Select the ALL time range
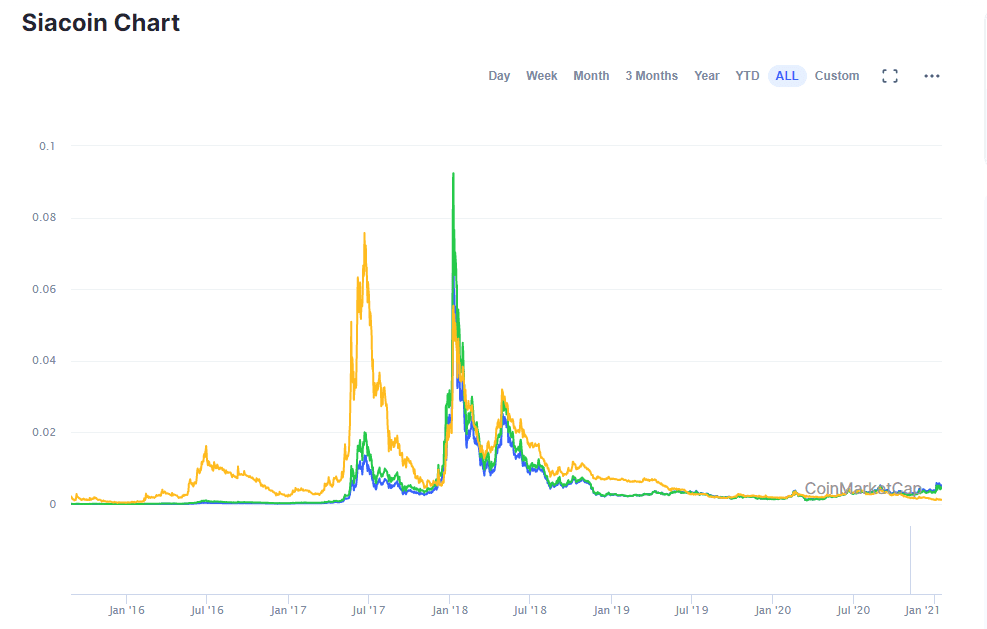Screen dimensions: 987x629 tap(787, 76)
